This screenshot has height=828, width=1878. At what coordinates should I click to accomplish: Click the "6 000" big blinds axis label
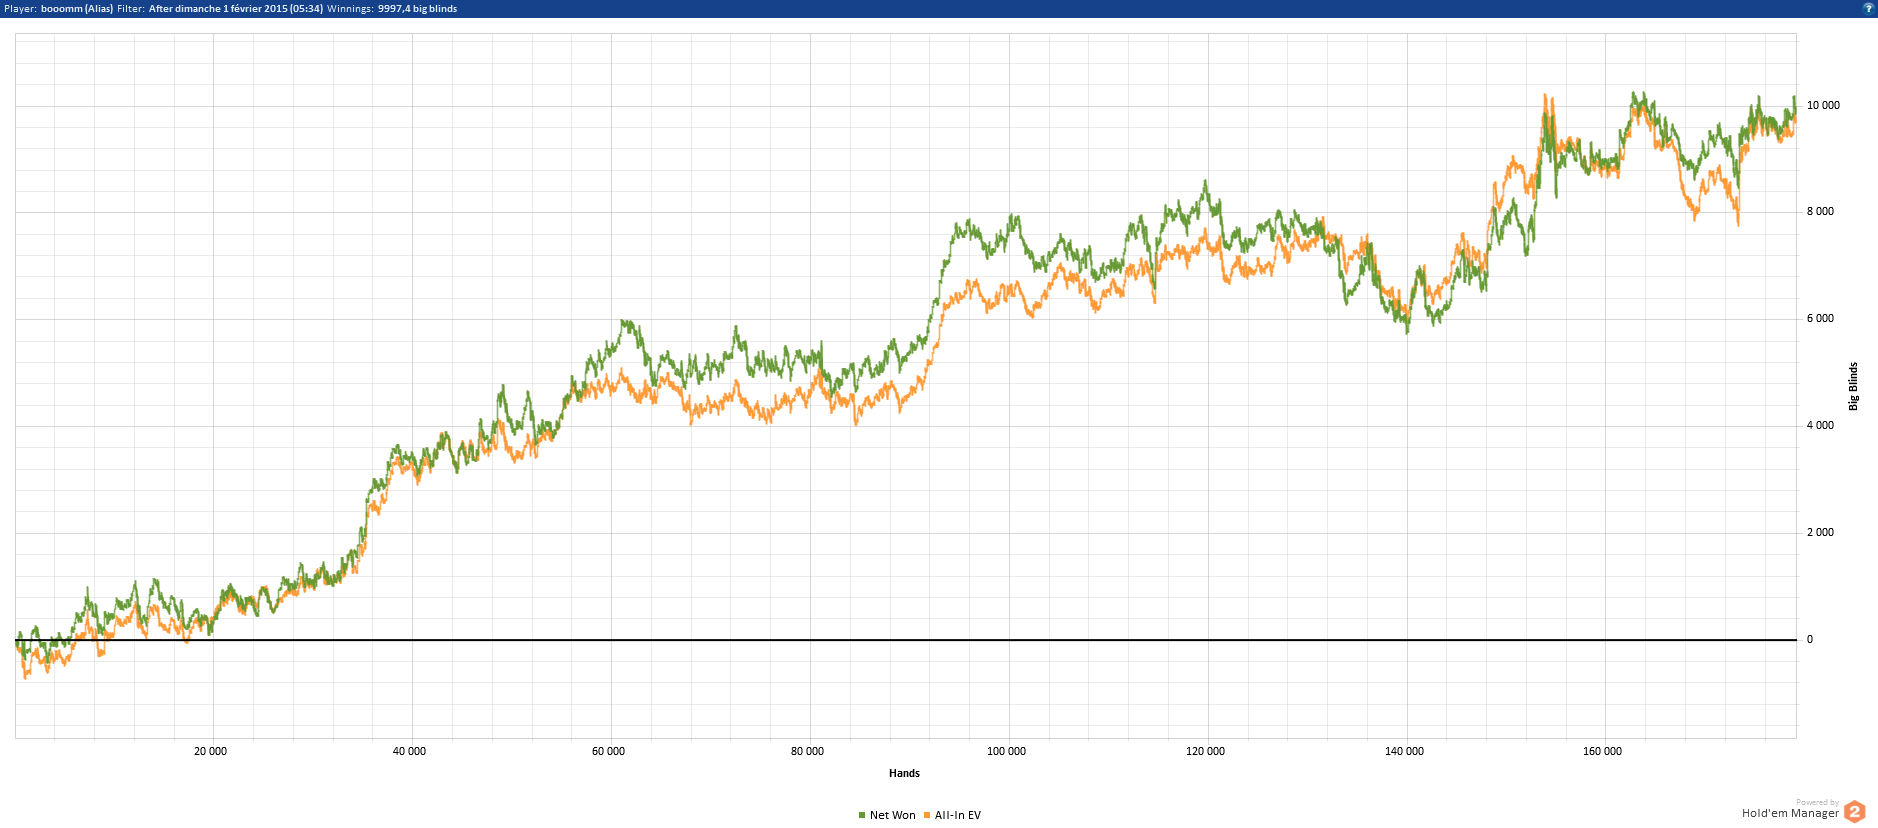(1820, 318)
